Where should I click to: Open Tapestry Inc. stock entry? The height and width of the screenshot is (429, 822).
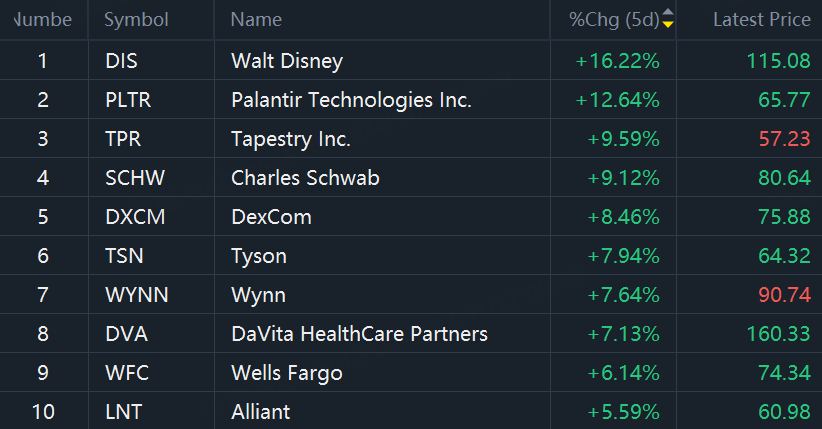point(291,139)
